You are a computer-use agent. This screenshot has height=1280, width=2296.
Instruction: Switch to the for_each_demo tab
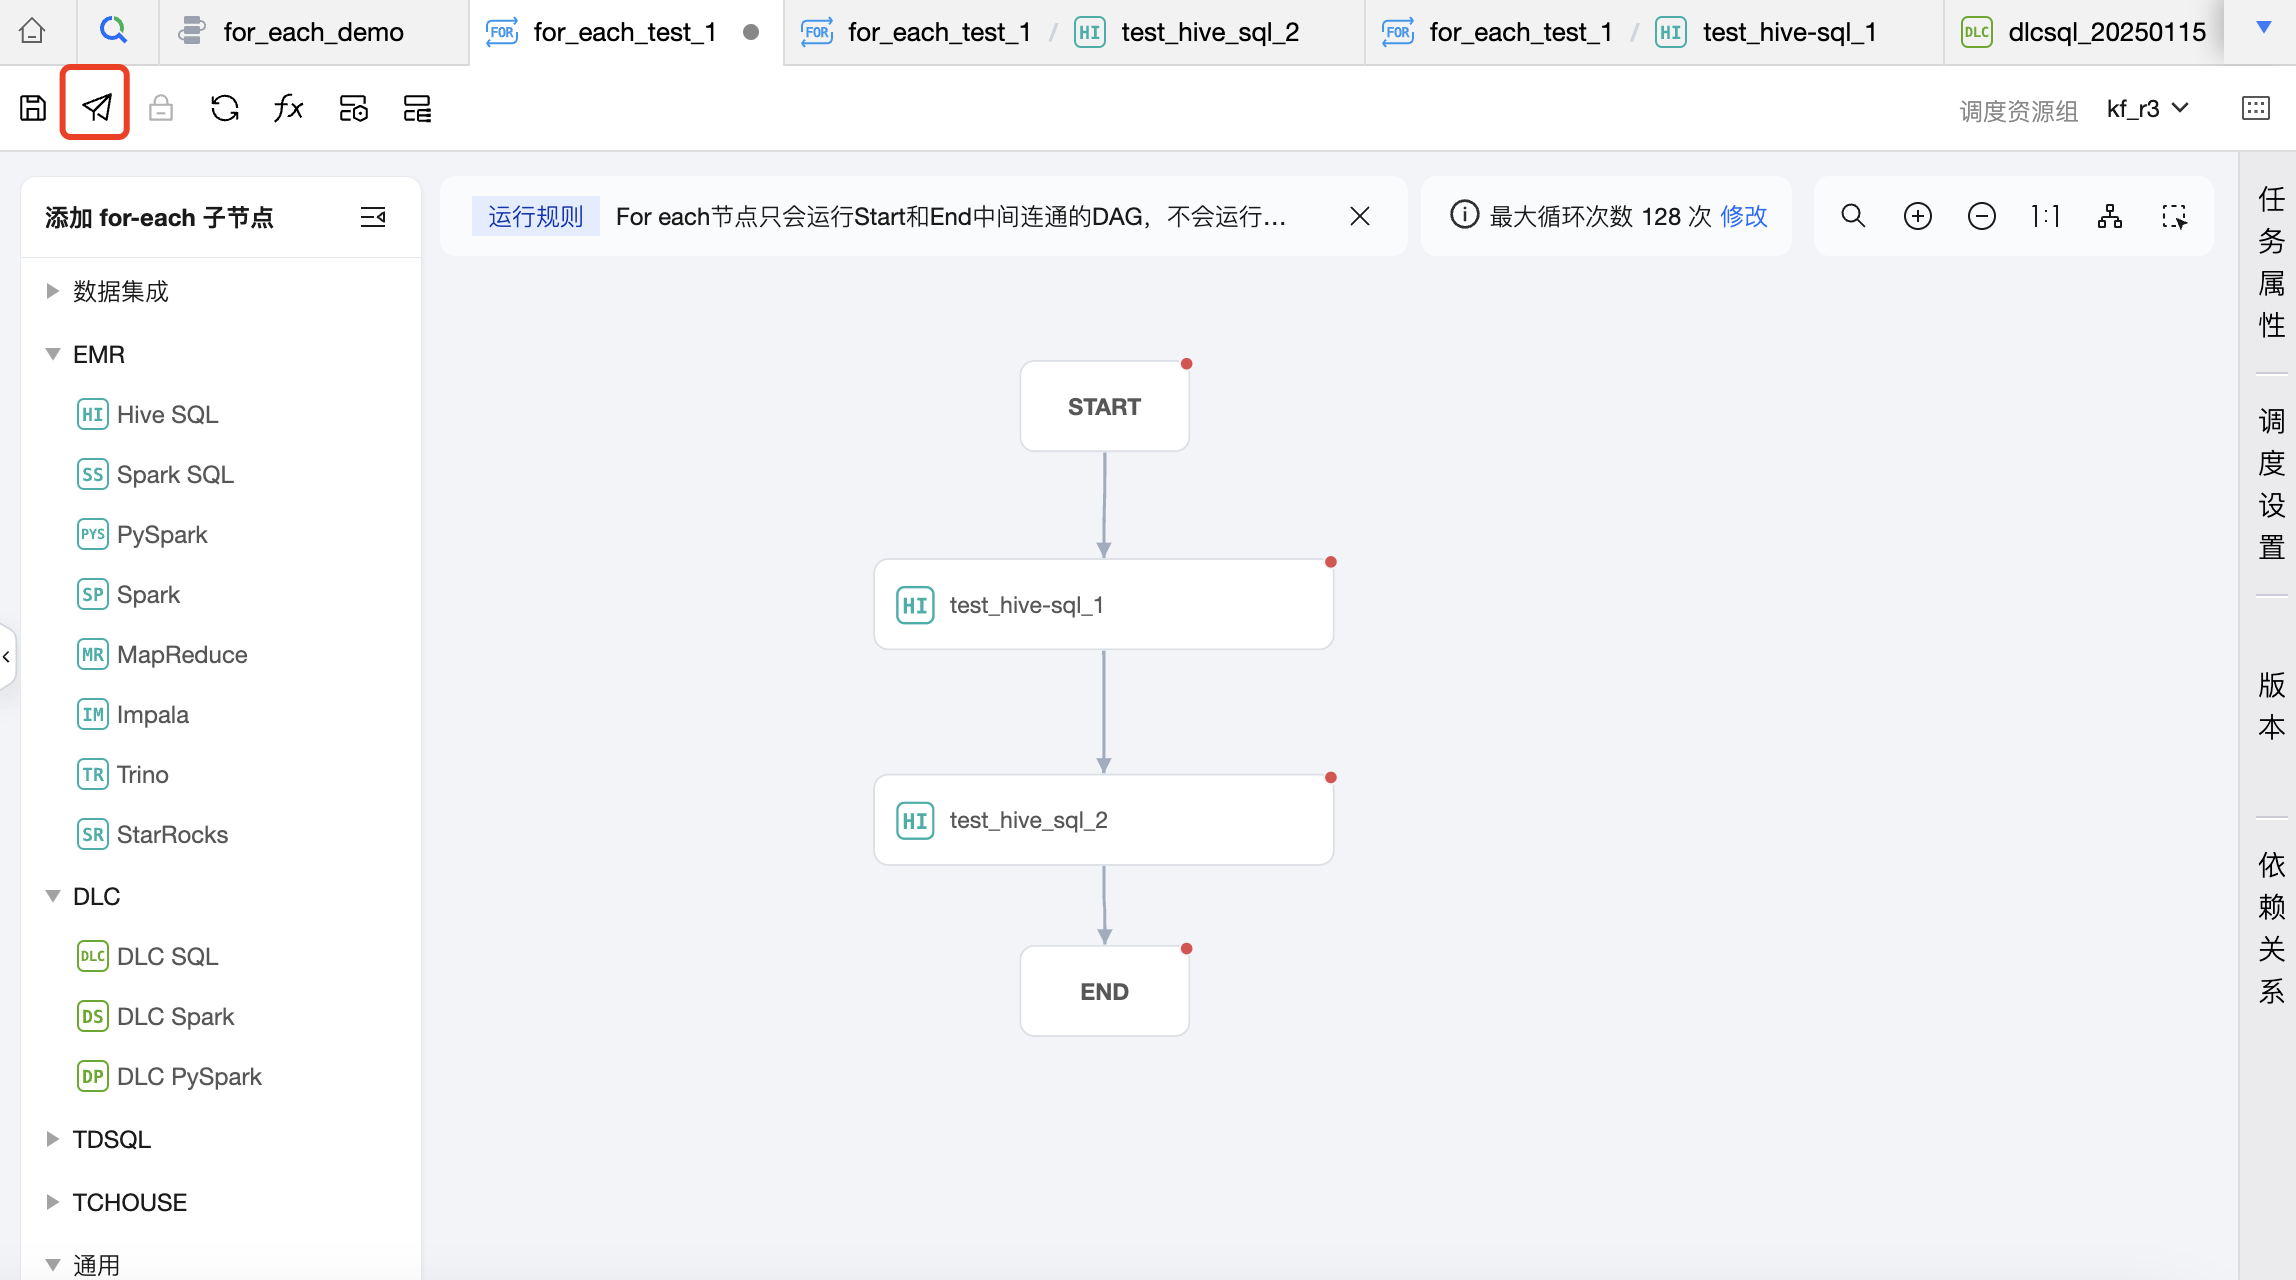(x=312, y=32)
